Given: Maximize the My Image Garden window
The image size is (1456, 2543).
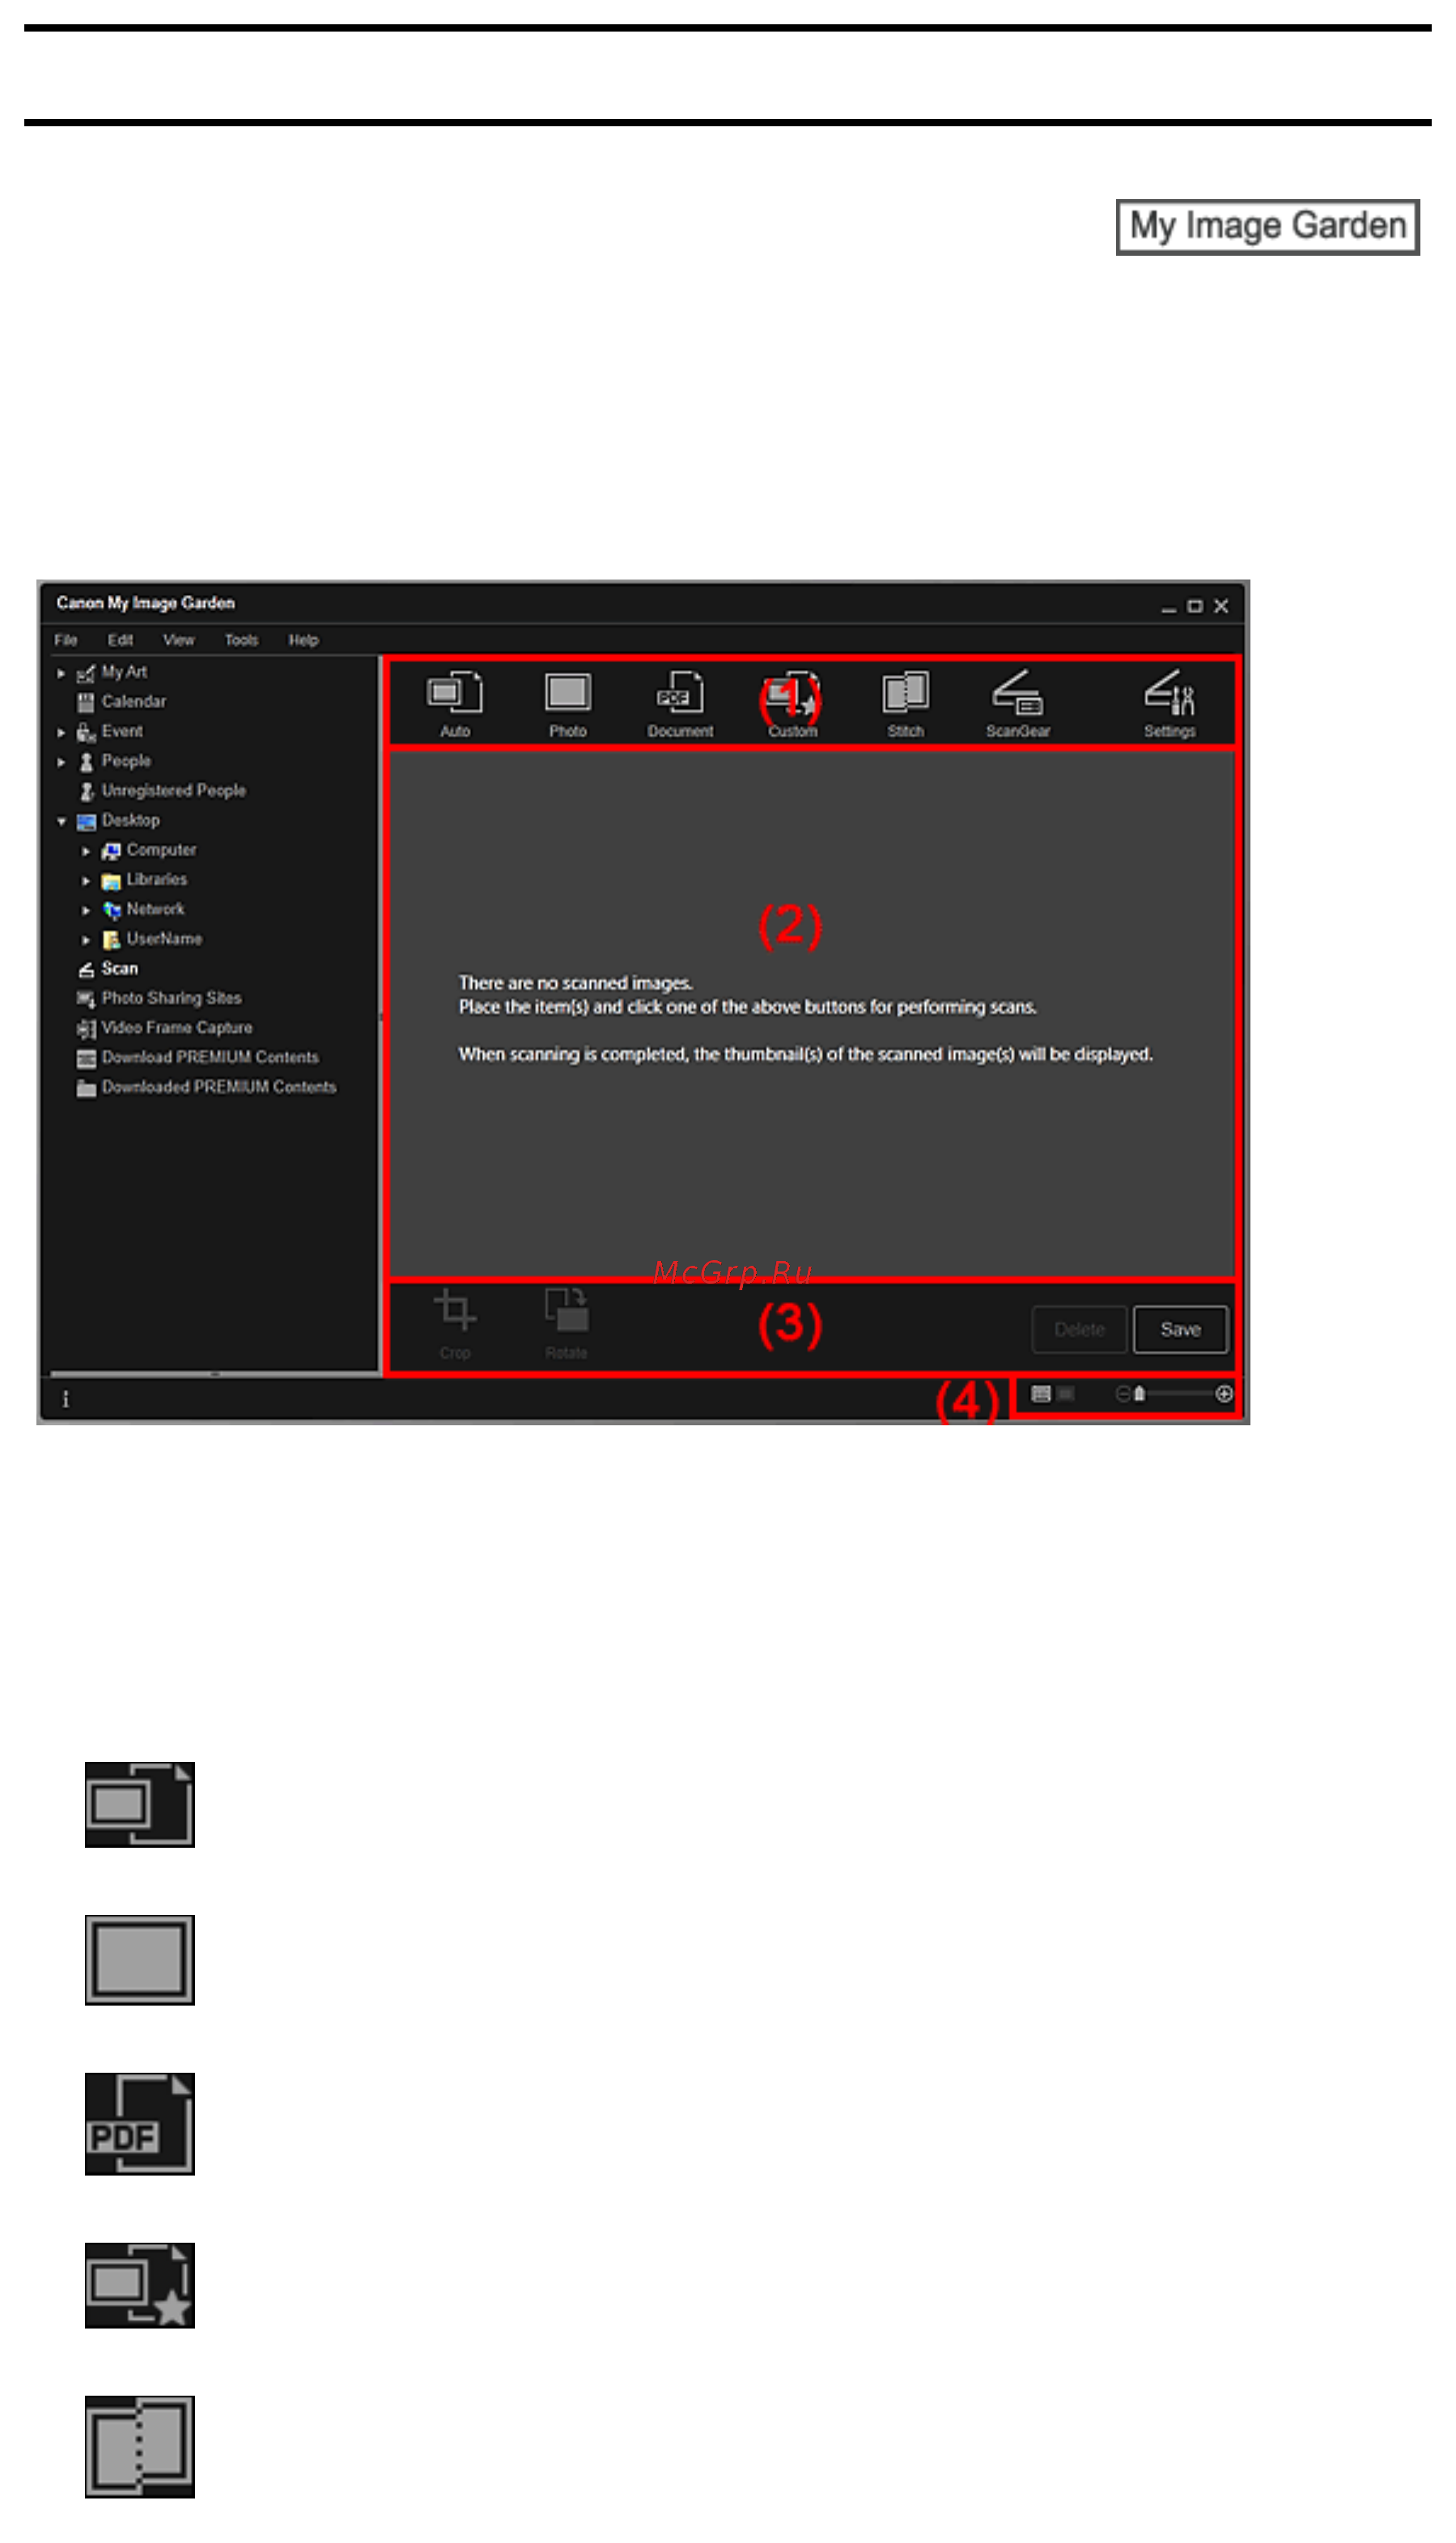Looking at the screenshot, I should pyautogui.click(x=1194, y=607).
